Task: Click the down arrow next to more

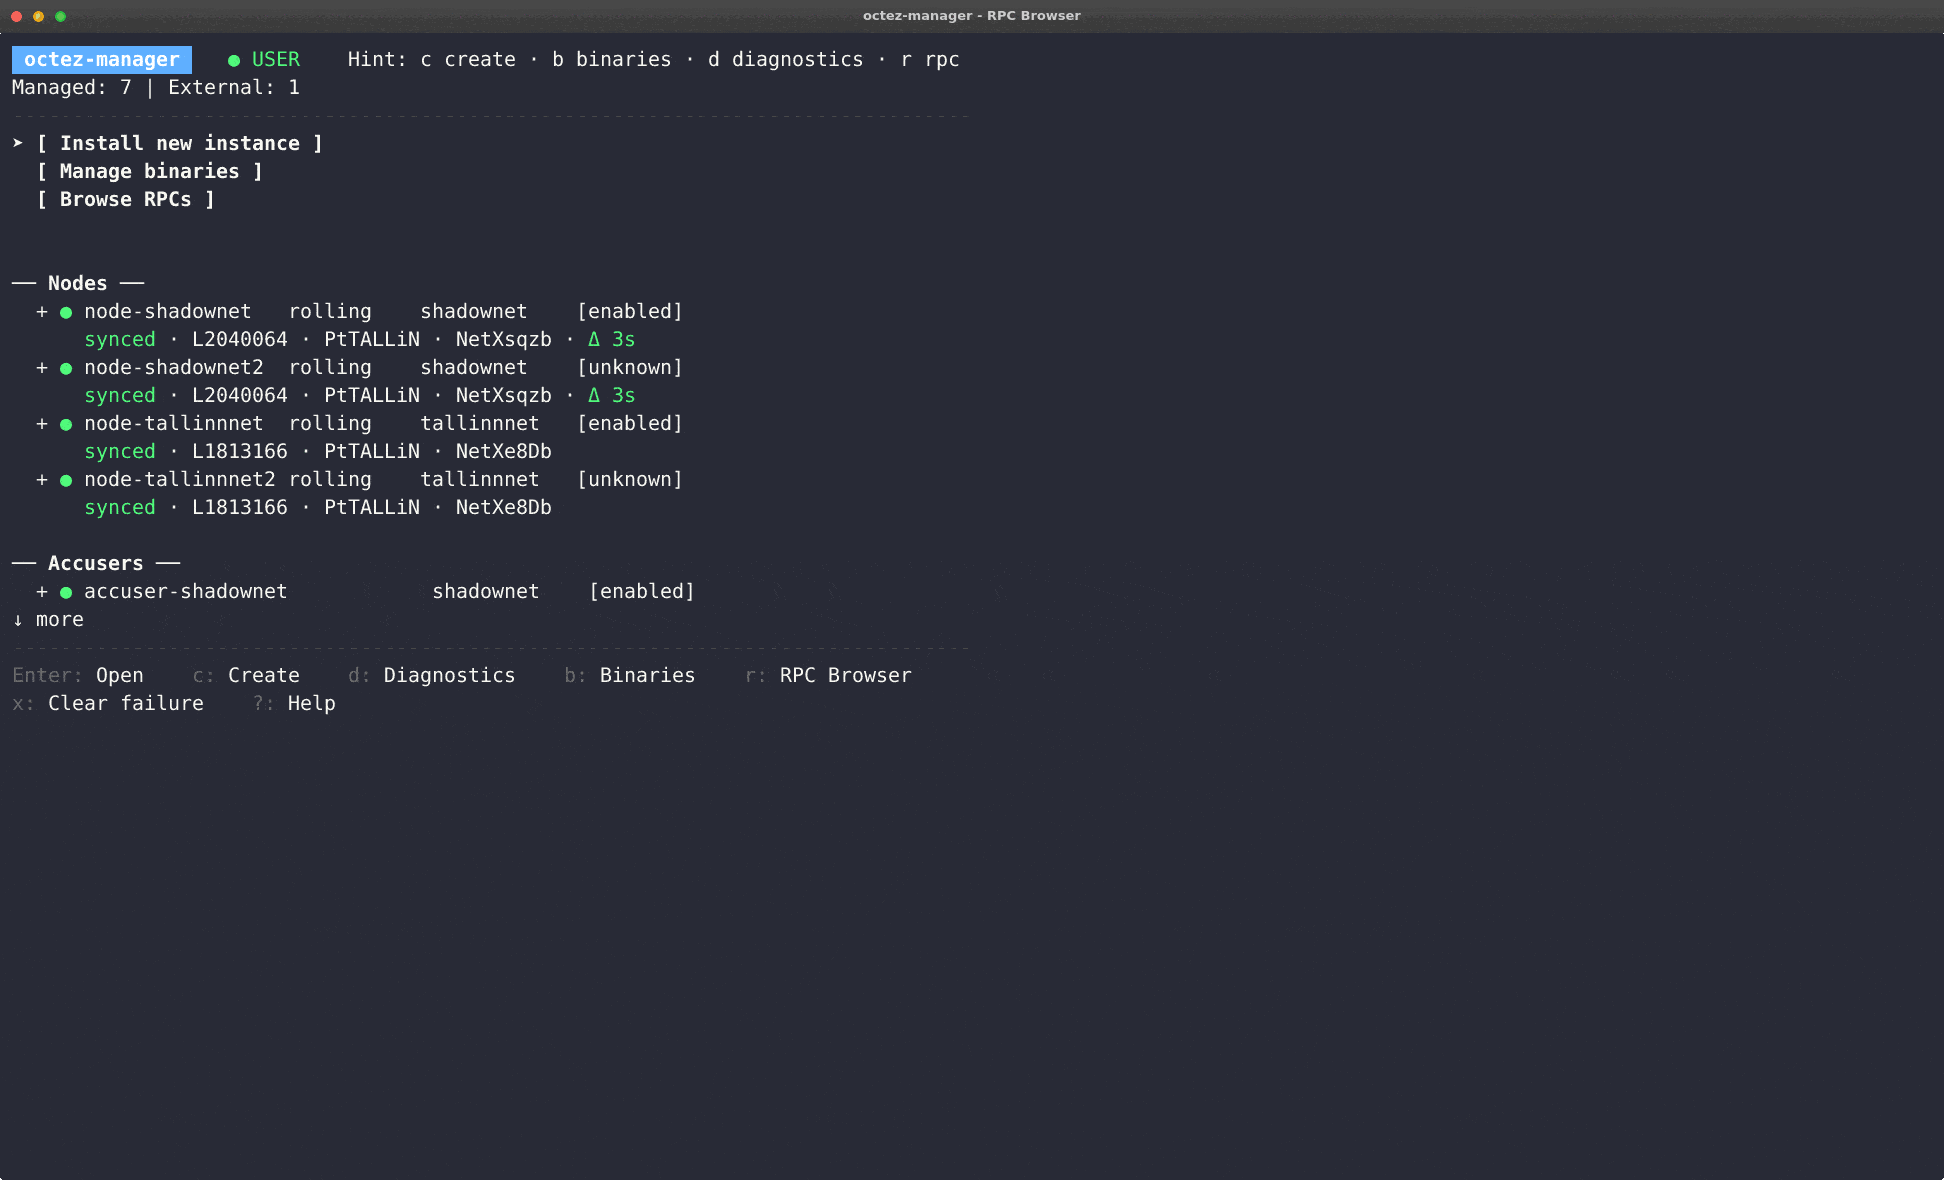Action: pos(18,620)
